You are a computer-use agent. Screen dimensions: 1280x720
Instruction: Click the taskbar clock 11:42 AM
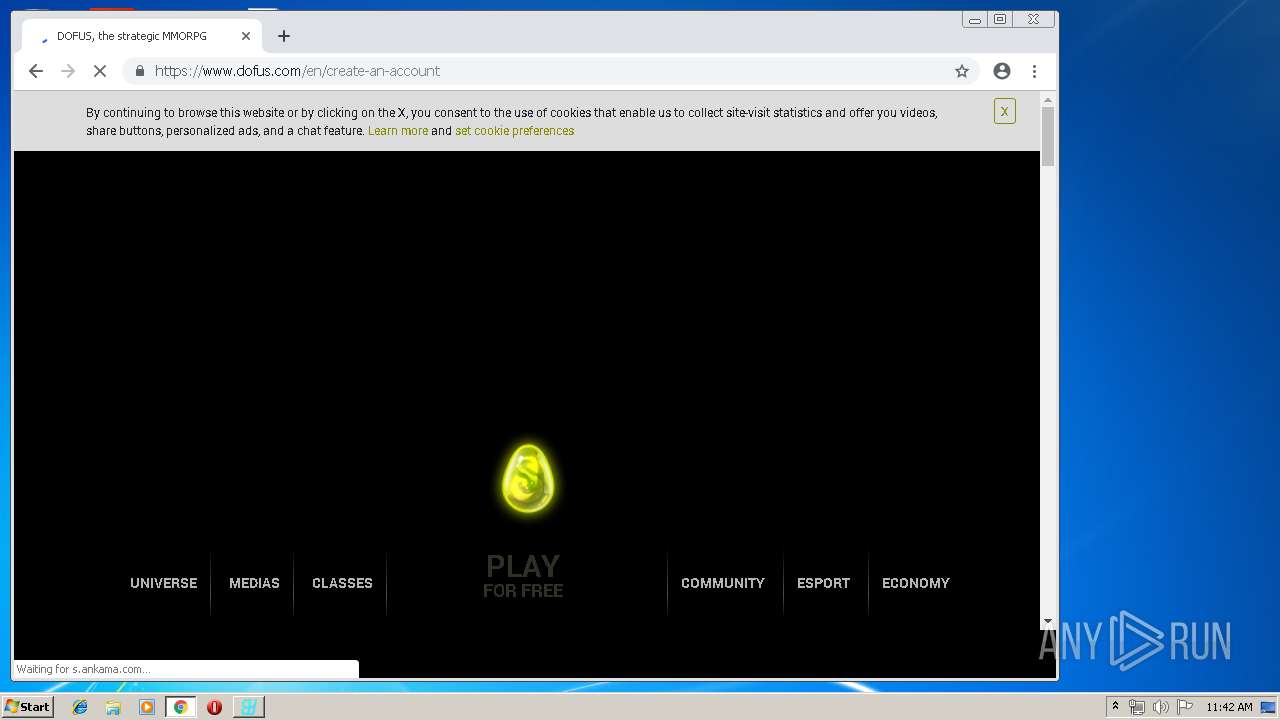(x=1229, y=707)
